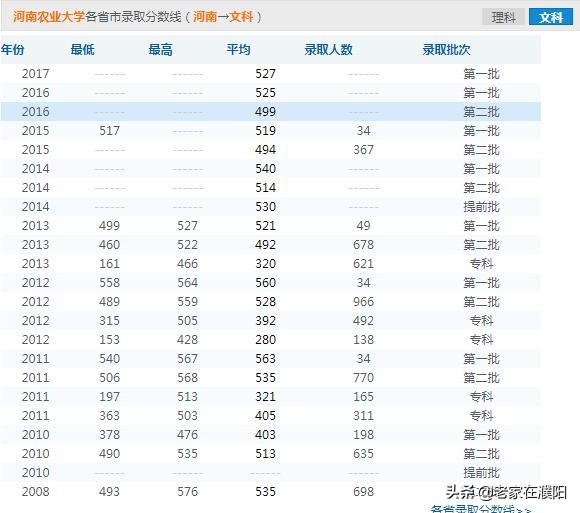This screenshot has width=580, height=513.
Task: Click lowest score 197 for 2011
Action: click(109, 396)
